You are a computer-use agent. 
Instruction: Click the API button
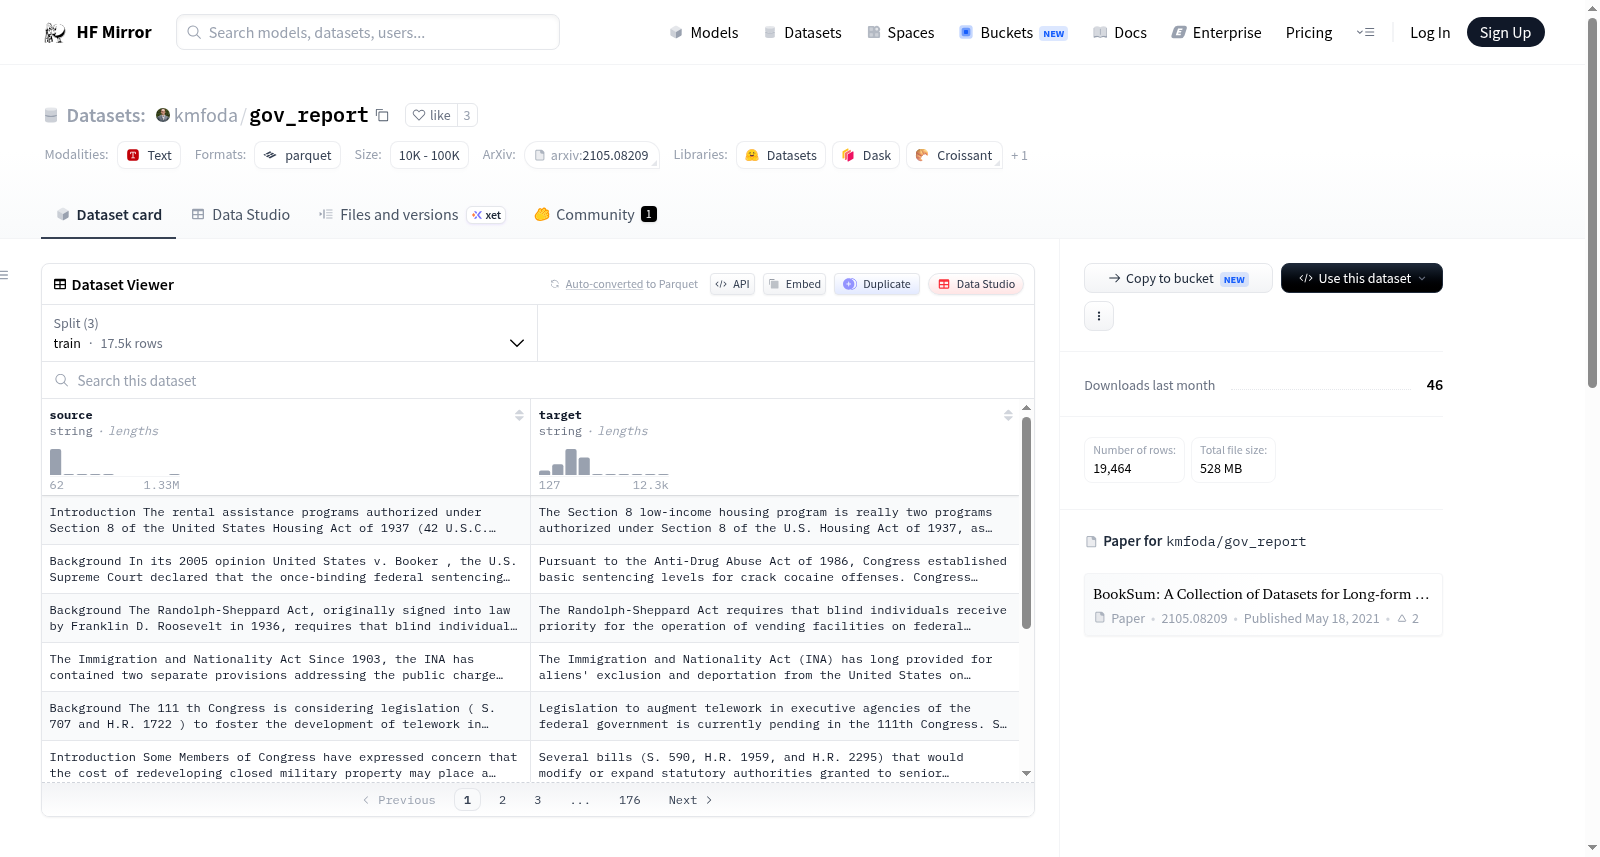pyautogui.click(x=732, y=284)
